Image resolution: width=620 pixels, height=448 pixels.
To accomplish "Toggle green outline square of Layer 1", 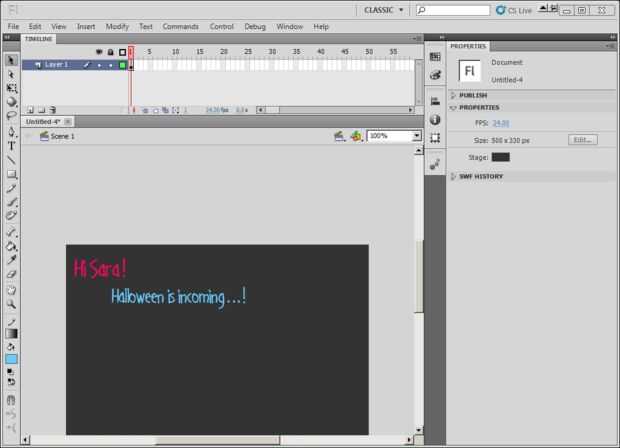I will (123, 65).
